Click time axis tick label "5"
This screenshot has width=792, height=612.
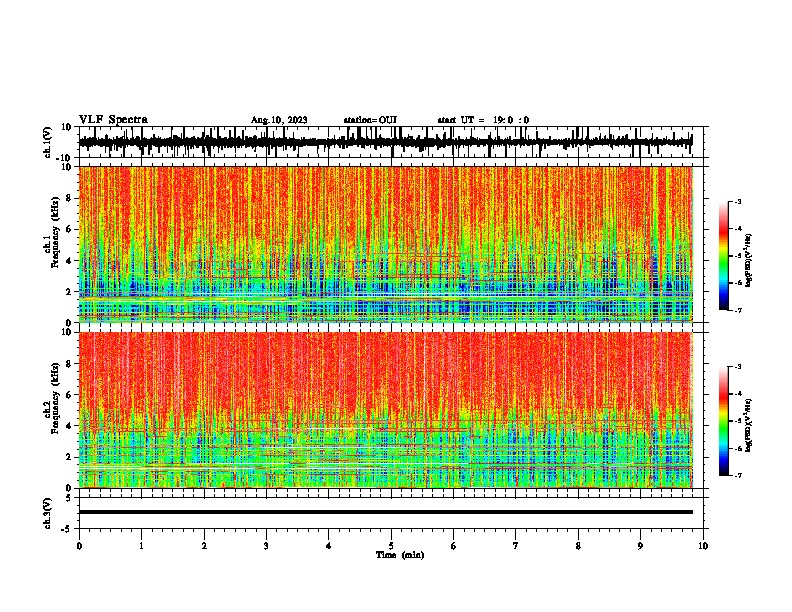(391, 546)
